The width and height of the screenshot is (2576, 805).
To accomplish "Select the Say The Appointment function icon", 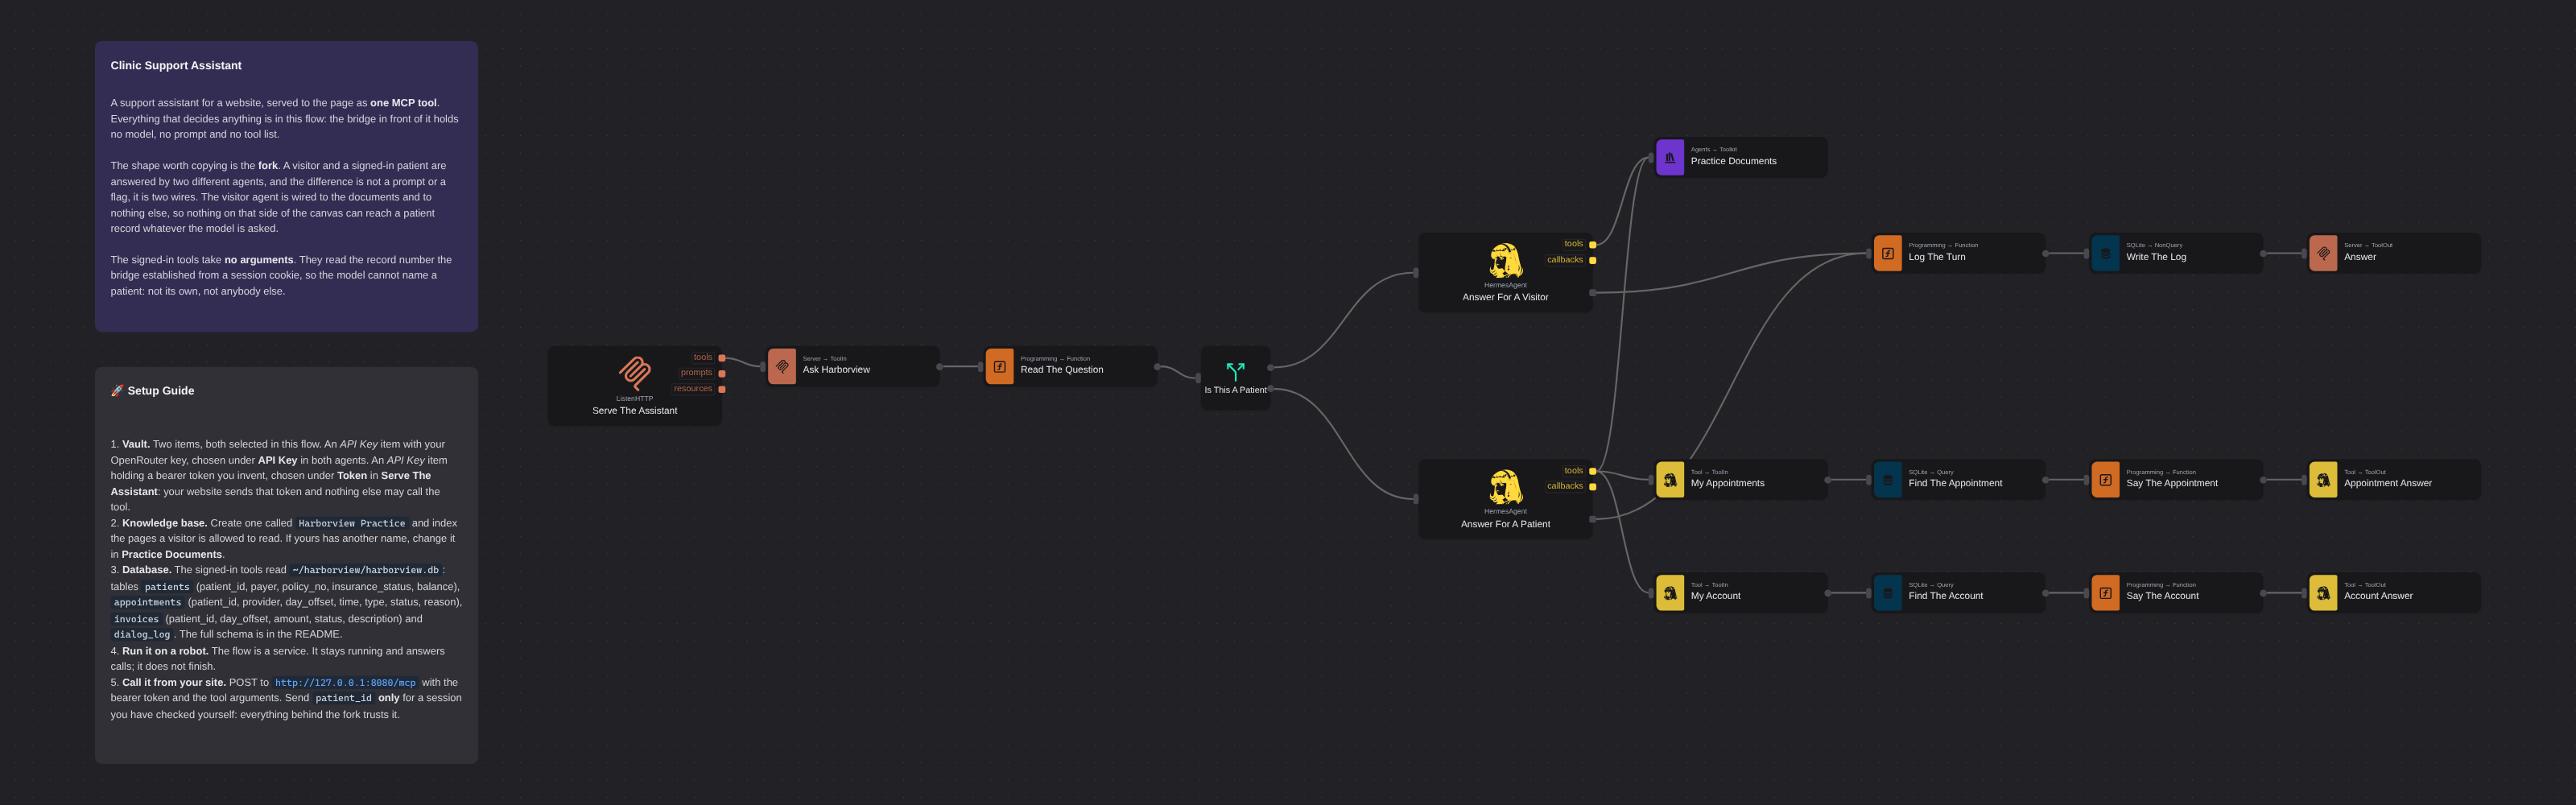I will (2105, 480).
